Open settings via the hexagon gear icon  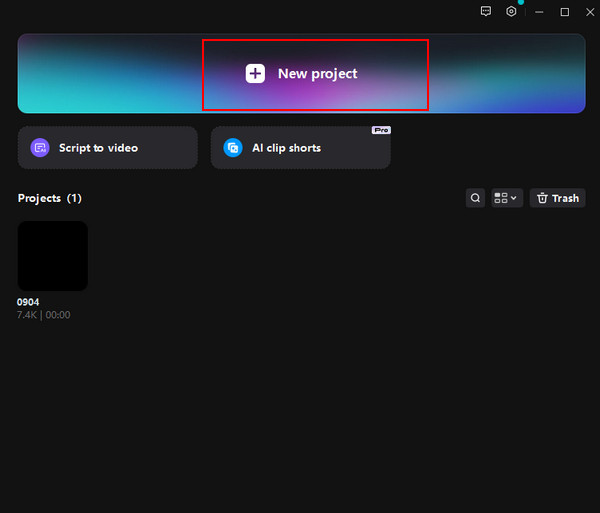[x=511, y=11]
